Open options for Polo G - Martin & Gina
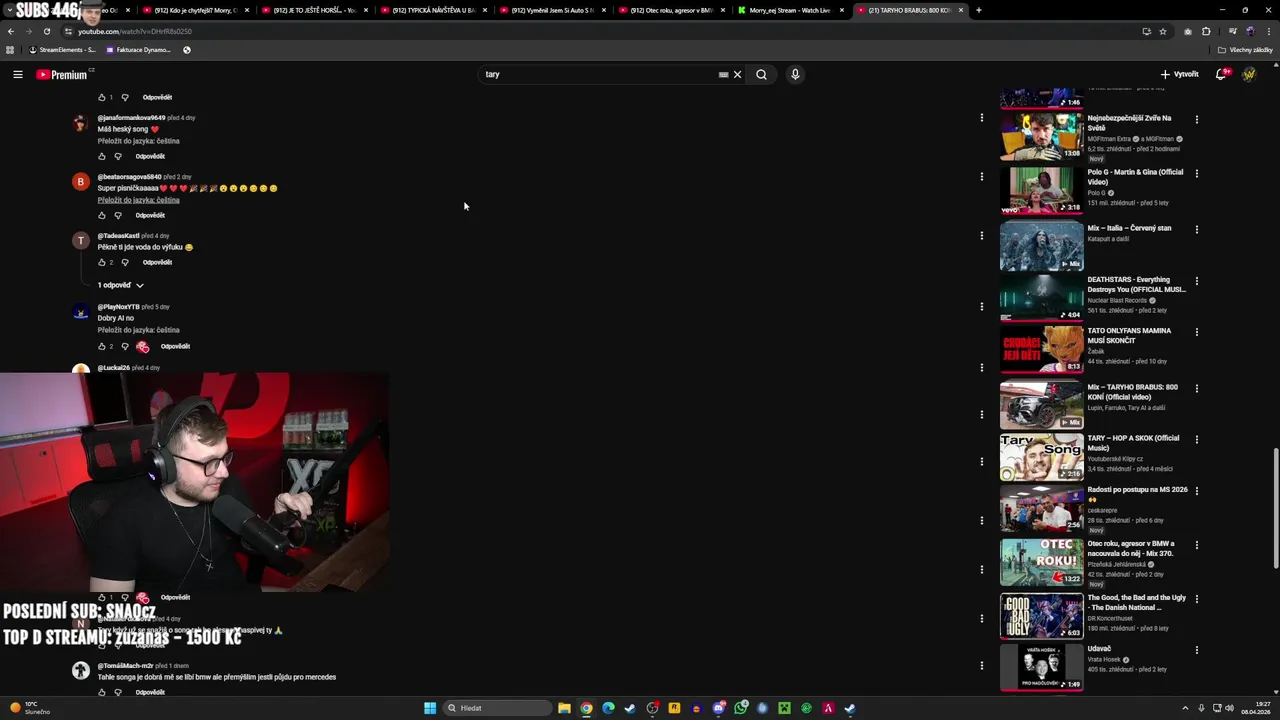Screen dimensions: 1280x720 coord(1196,174)
